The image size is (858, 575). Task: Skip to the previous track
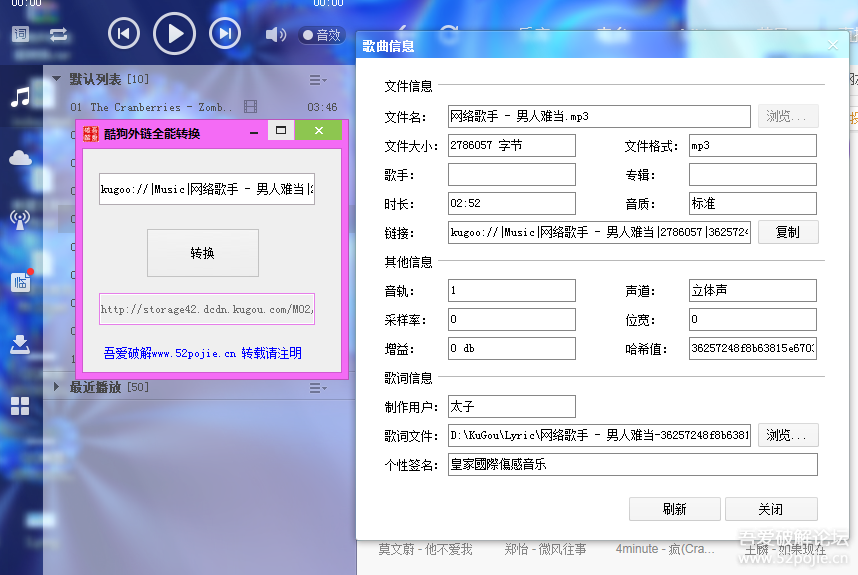tap(123, 34)
